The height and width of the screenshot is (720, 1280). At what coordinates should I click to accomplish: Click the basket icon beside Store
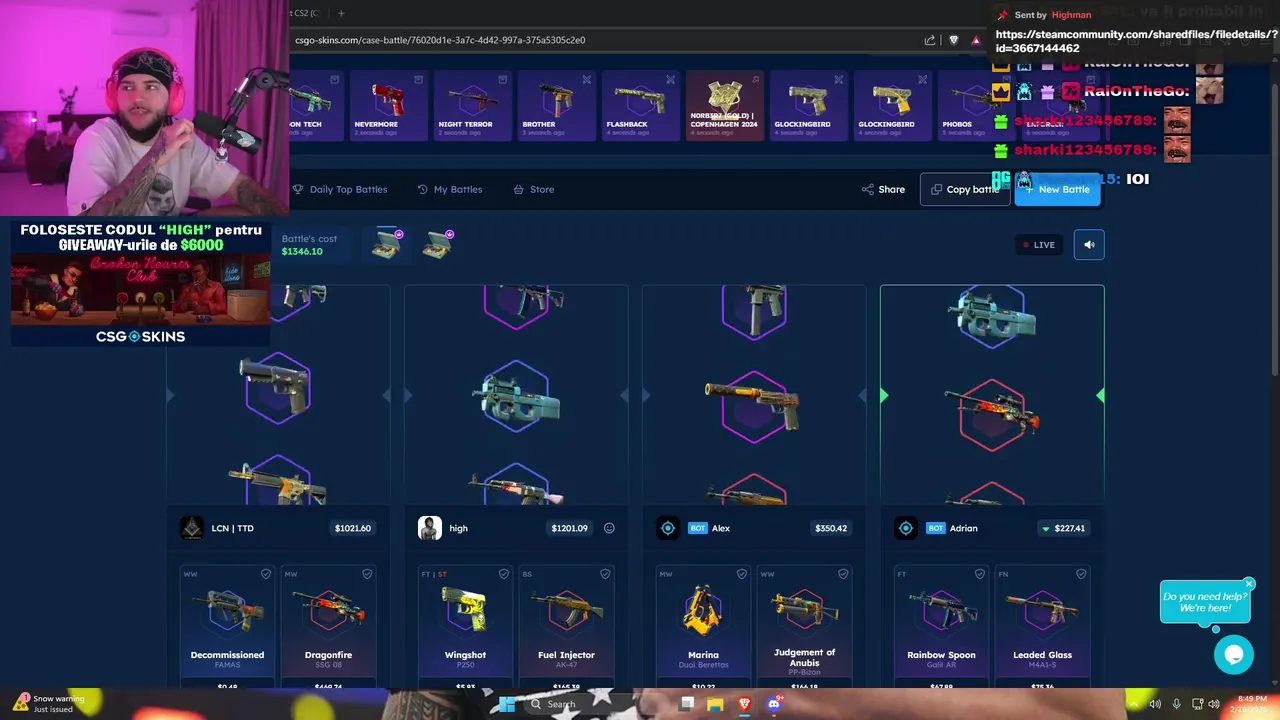coord(518,189)
